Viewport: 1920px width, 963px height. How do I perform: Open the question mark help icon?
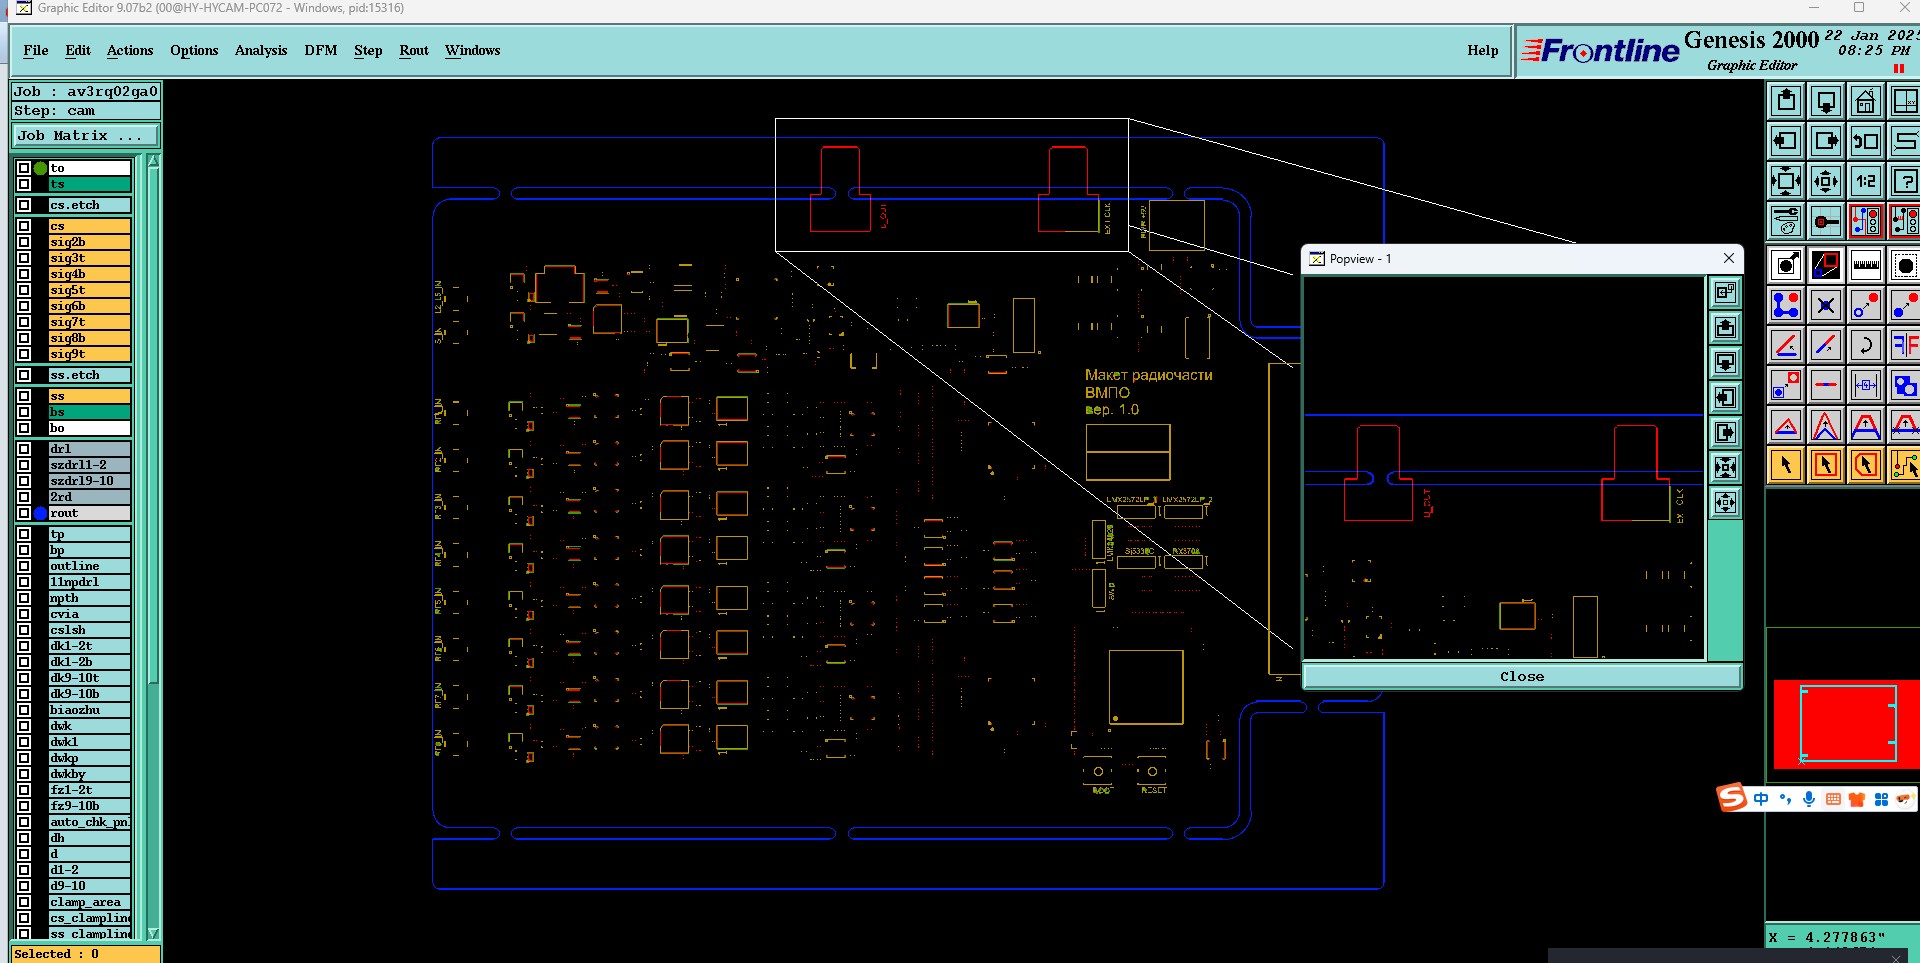pos(1904,182)
